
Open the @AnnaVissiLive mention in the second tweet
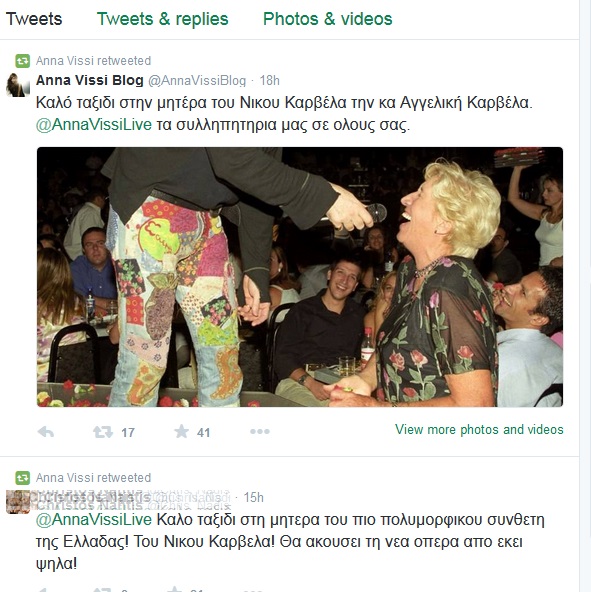pos(94,520)
